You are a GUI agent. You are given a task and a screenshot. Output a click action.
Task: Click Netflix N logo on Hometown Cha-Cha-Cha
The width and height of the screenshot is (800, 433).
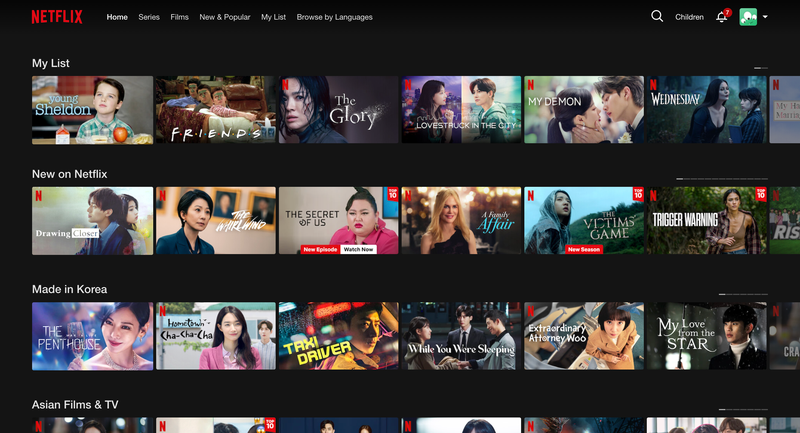click(162, 310)
